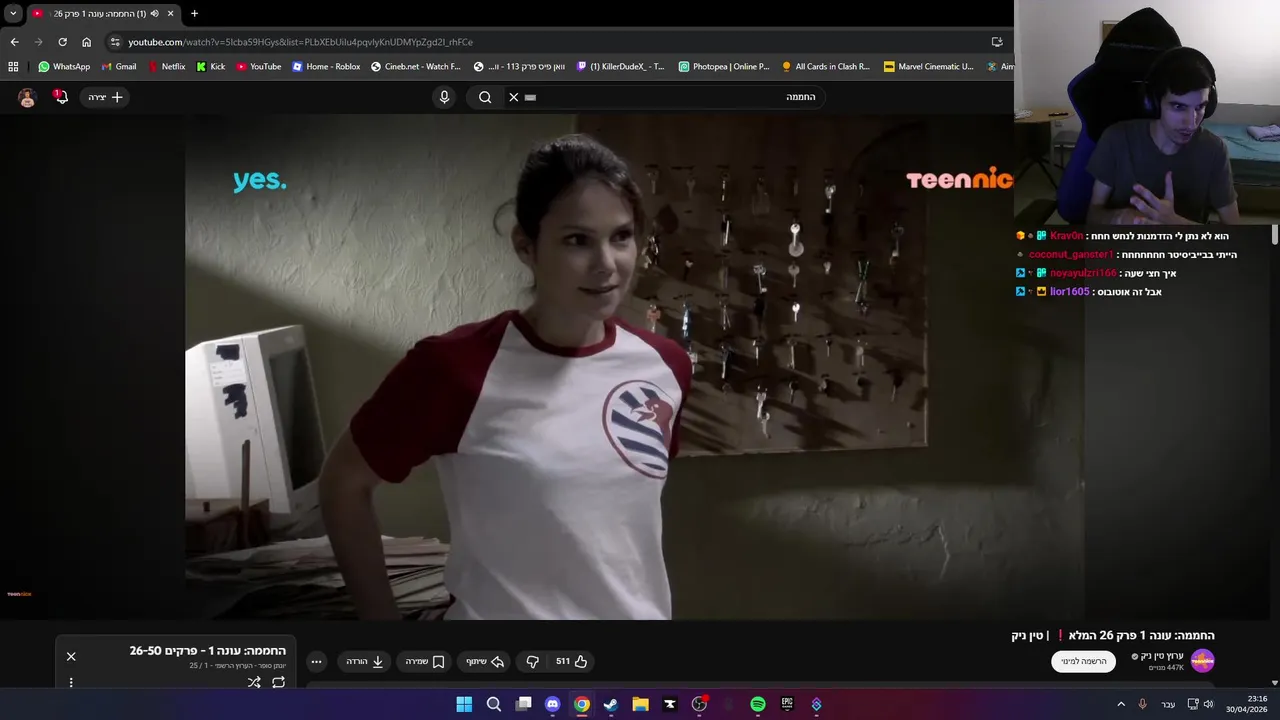The width and height of the screenshot is (1280, 720).
Task: Open Spotify from the taskbar
Action: point(758,704)
